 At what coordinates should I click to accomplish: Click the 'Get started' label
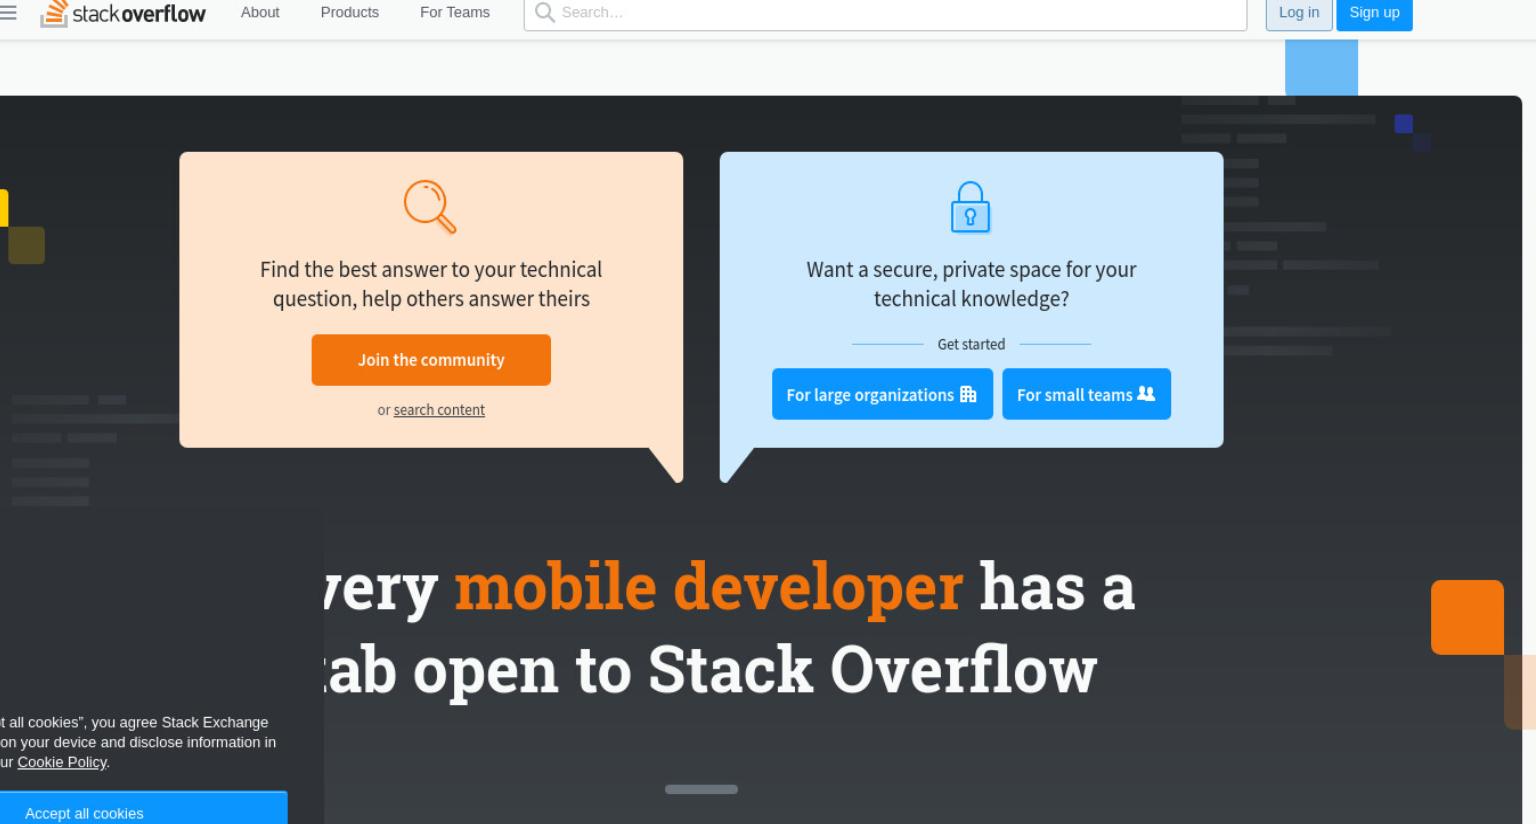click(971, 344)
